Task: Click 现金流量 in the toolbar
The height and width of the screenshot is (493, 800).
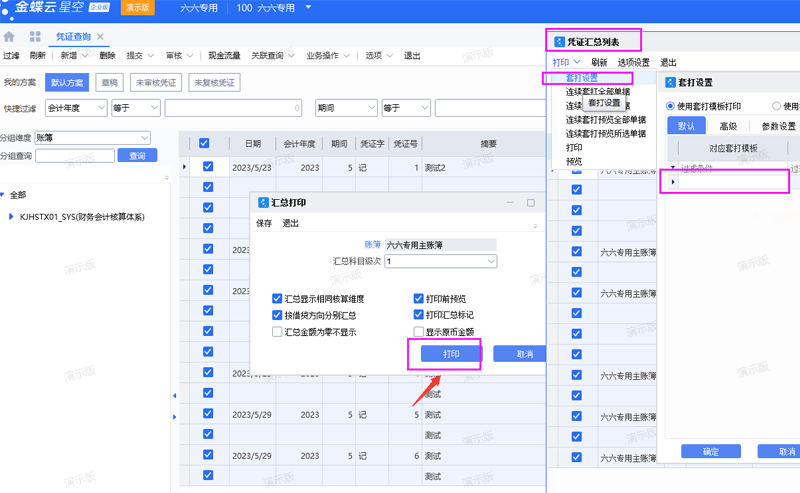Action: click(x=224, y=56)
